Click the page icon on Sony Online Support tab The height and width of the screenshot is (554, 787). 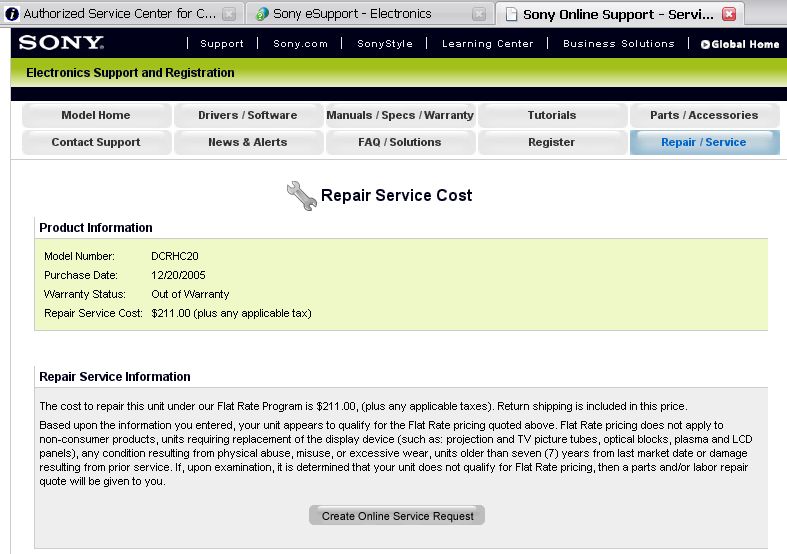[511, 15]
